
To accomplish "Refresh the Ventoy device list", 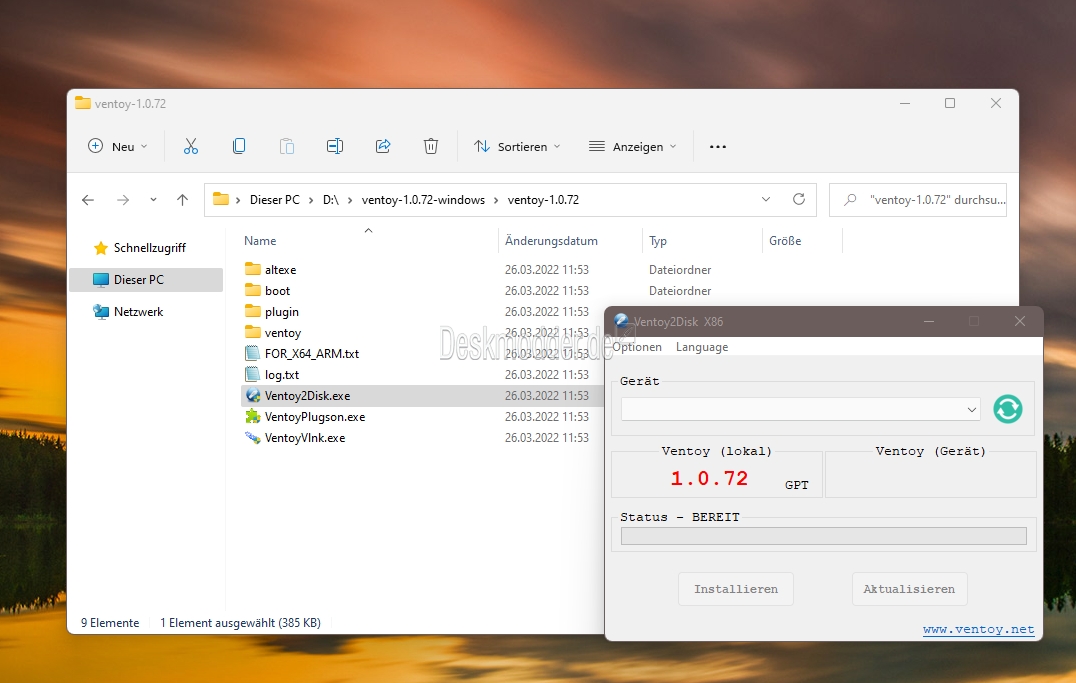I will [1007, 409].
